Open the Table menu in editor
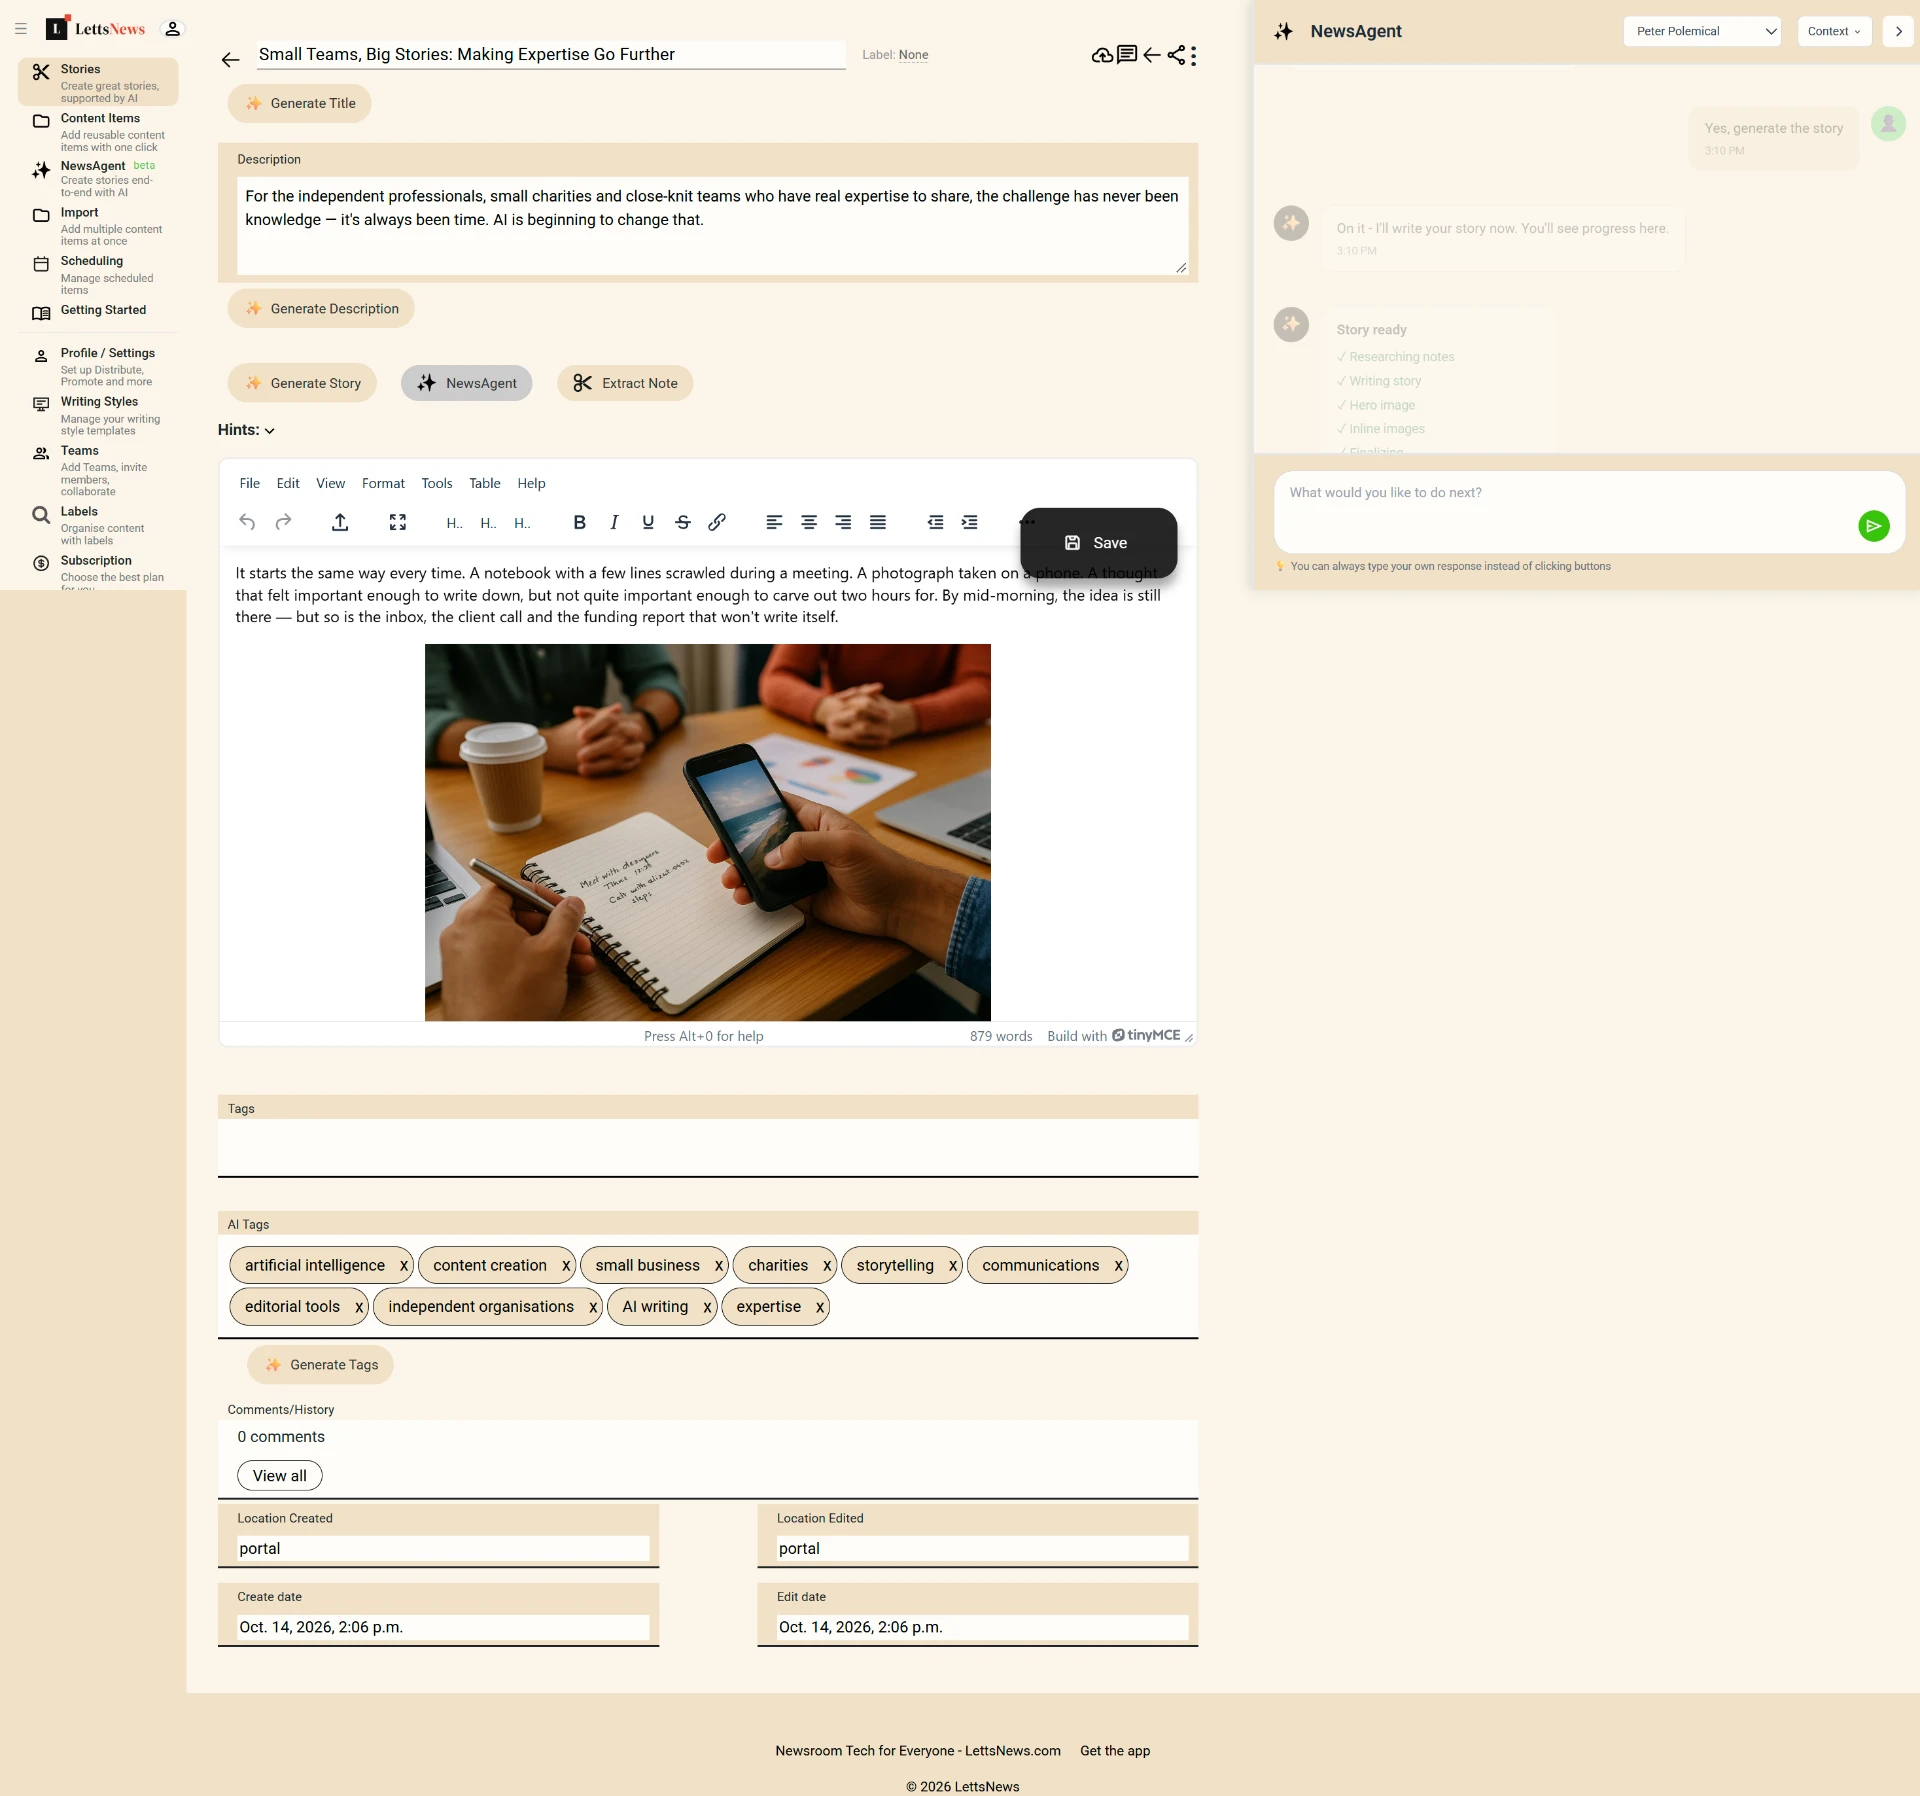1920x1796 pixels. pyautogui.click(x=485, y=483)
